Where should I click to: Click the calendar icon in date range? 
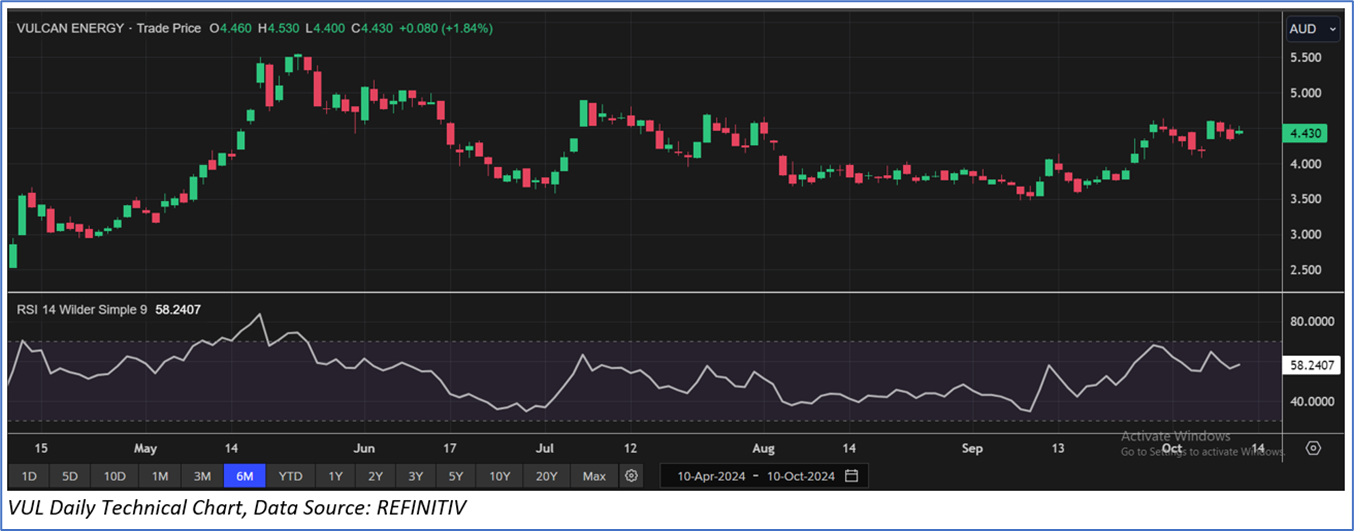[851, 476]
